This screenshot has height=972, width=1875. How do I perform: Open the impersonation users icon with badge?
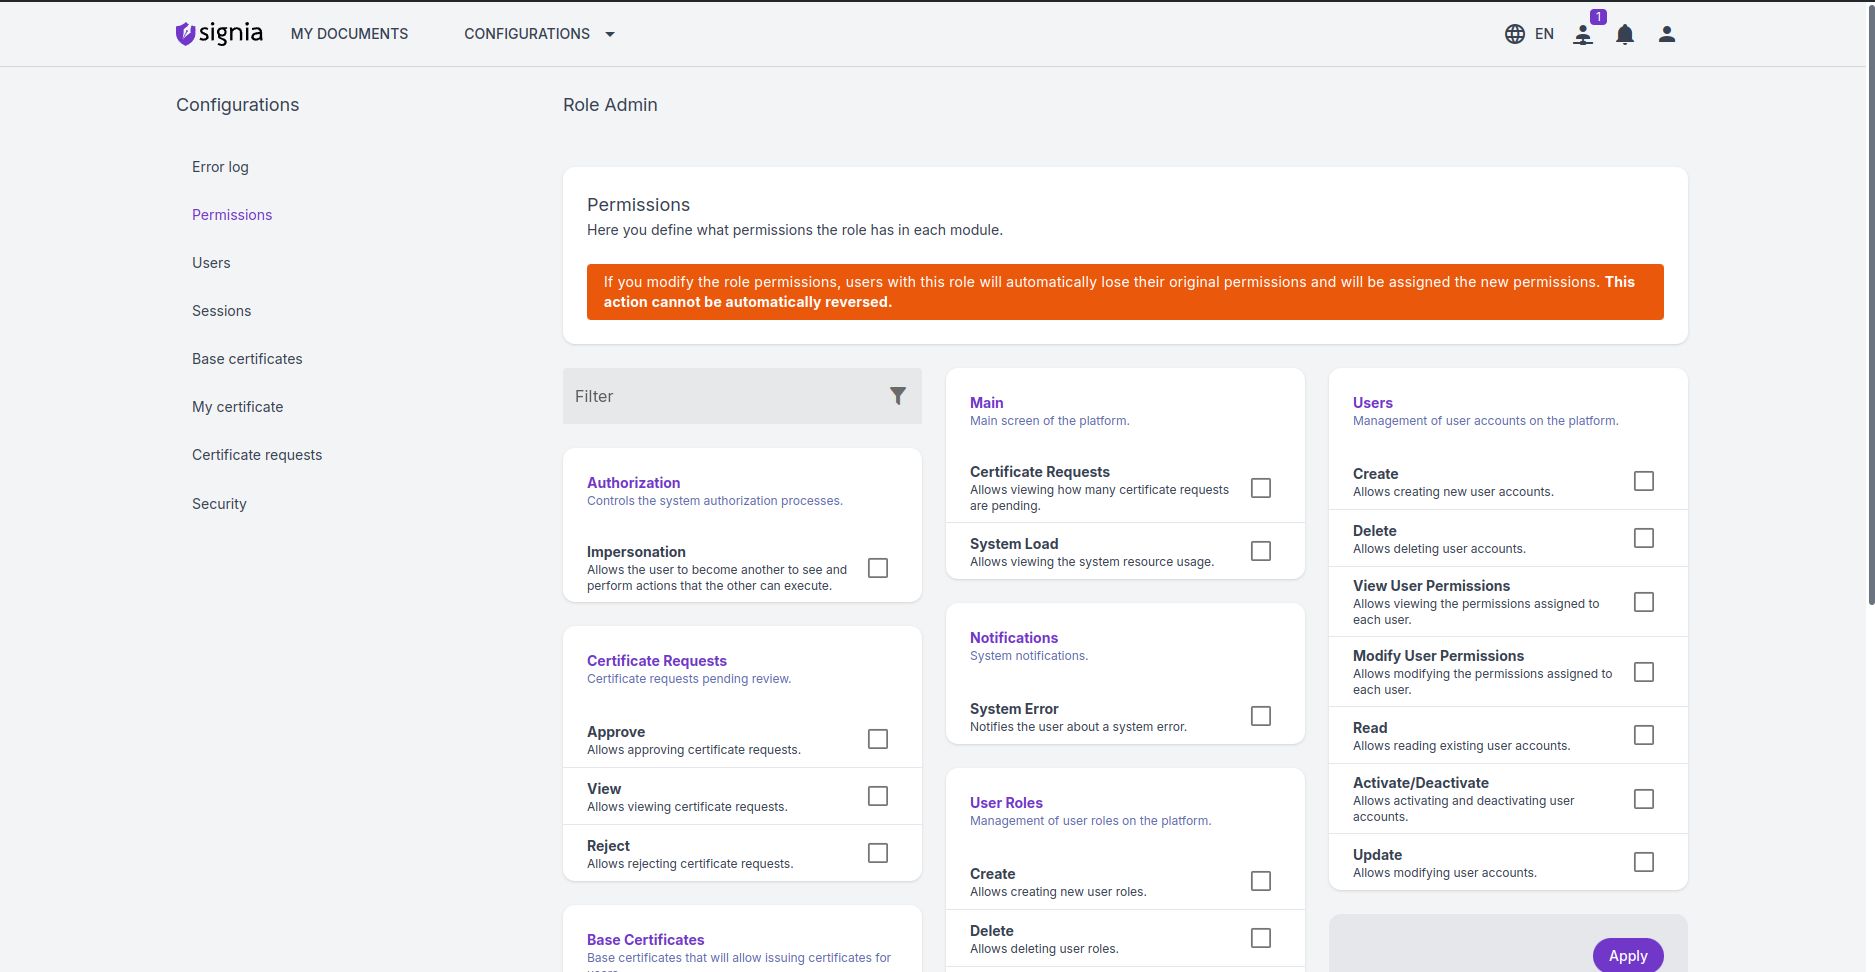pyautogui.click(x=1583, y=35)
